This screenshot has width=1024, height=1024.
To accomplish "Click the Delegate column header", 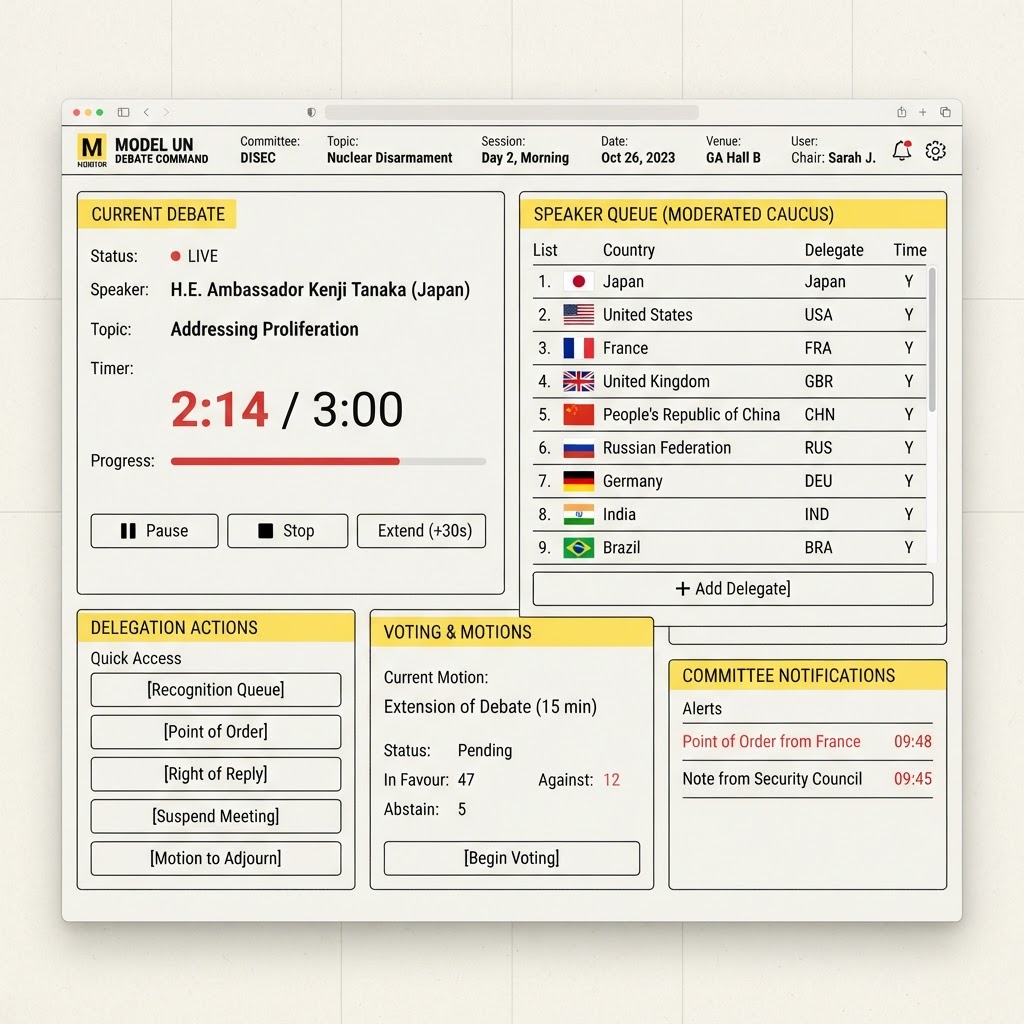I will pyautogui.click(x=834, y=250).
